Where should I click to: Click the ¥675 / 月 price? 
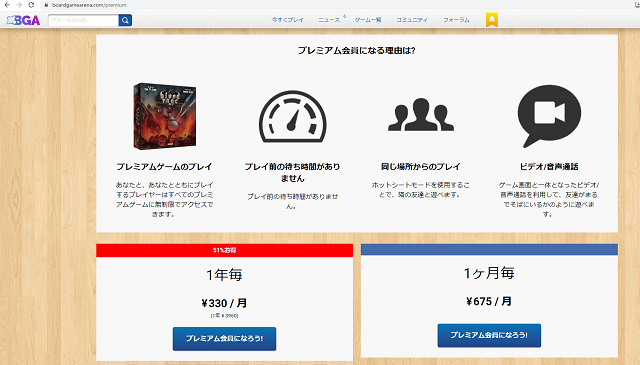click(489, 301)
